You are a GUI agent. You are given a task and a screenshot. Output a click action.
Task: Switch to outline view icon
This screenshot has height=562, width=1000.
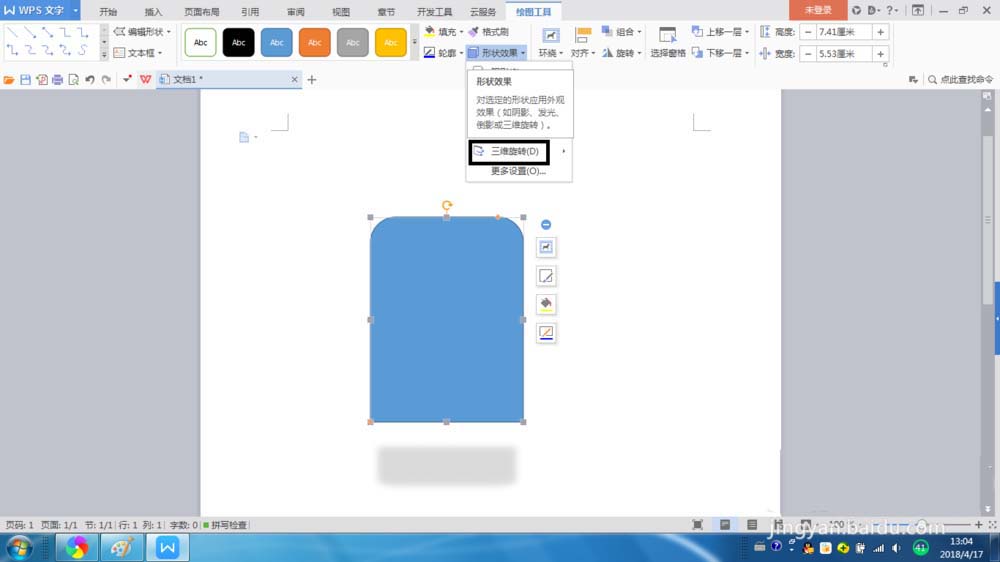click(752, 525)
